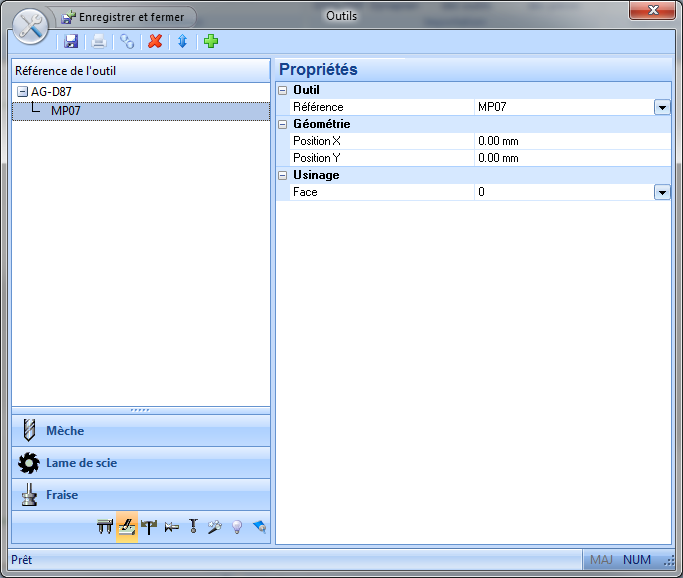Collapse the AG-D87 tree node
This screenshot has height=578, width=683.
point(22,92)
